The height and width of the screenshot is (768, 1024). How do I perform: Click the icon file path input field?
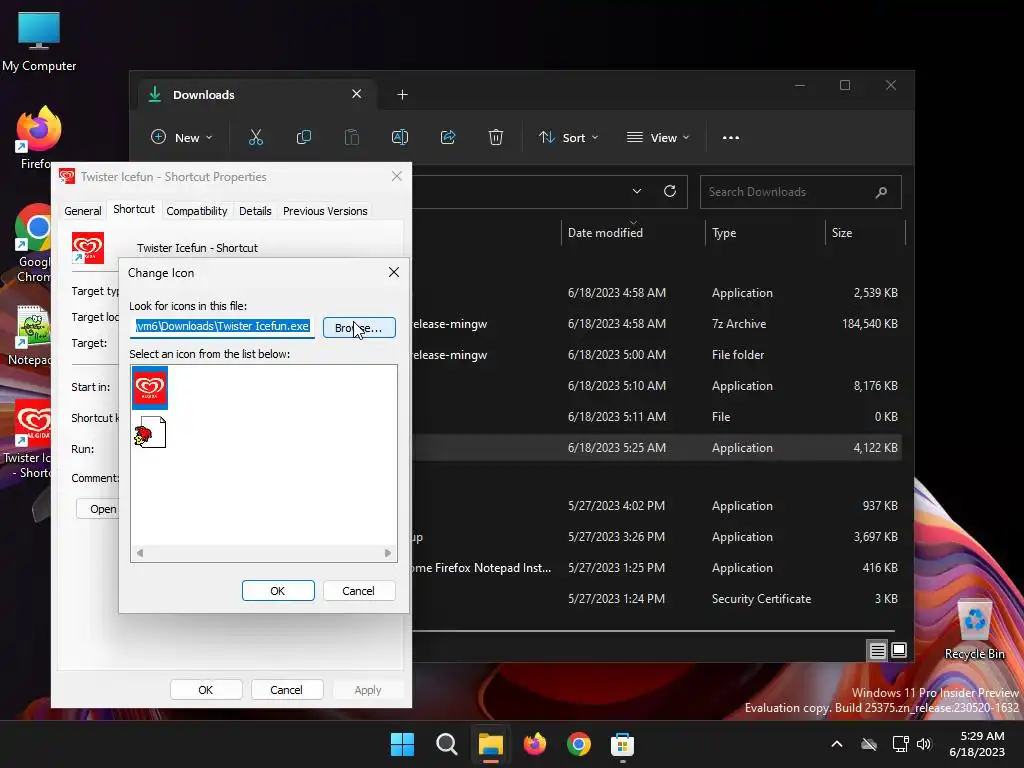click(x=222, y=327)
